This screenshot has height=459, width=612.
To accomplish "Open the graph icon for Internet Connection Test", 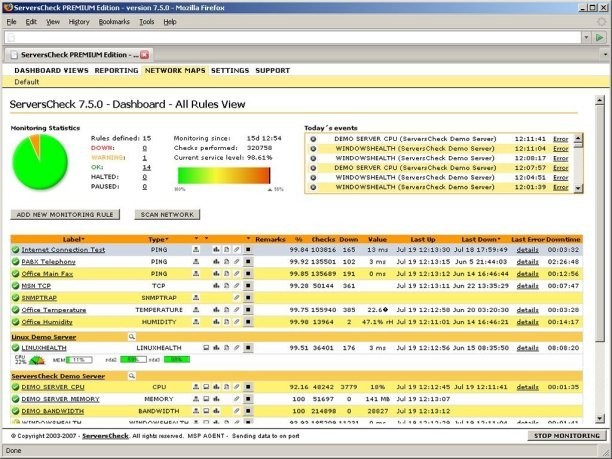I will point(216,249).
